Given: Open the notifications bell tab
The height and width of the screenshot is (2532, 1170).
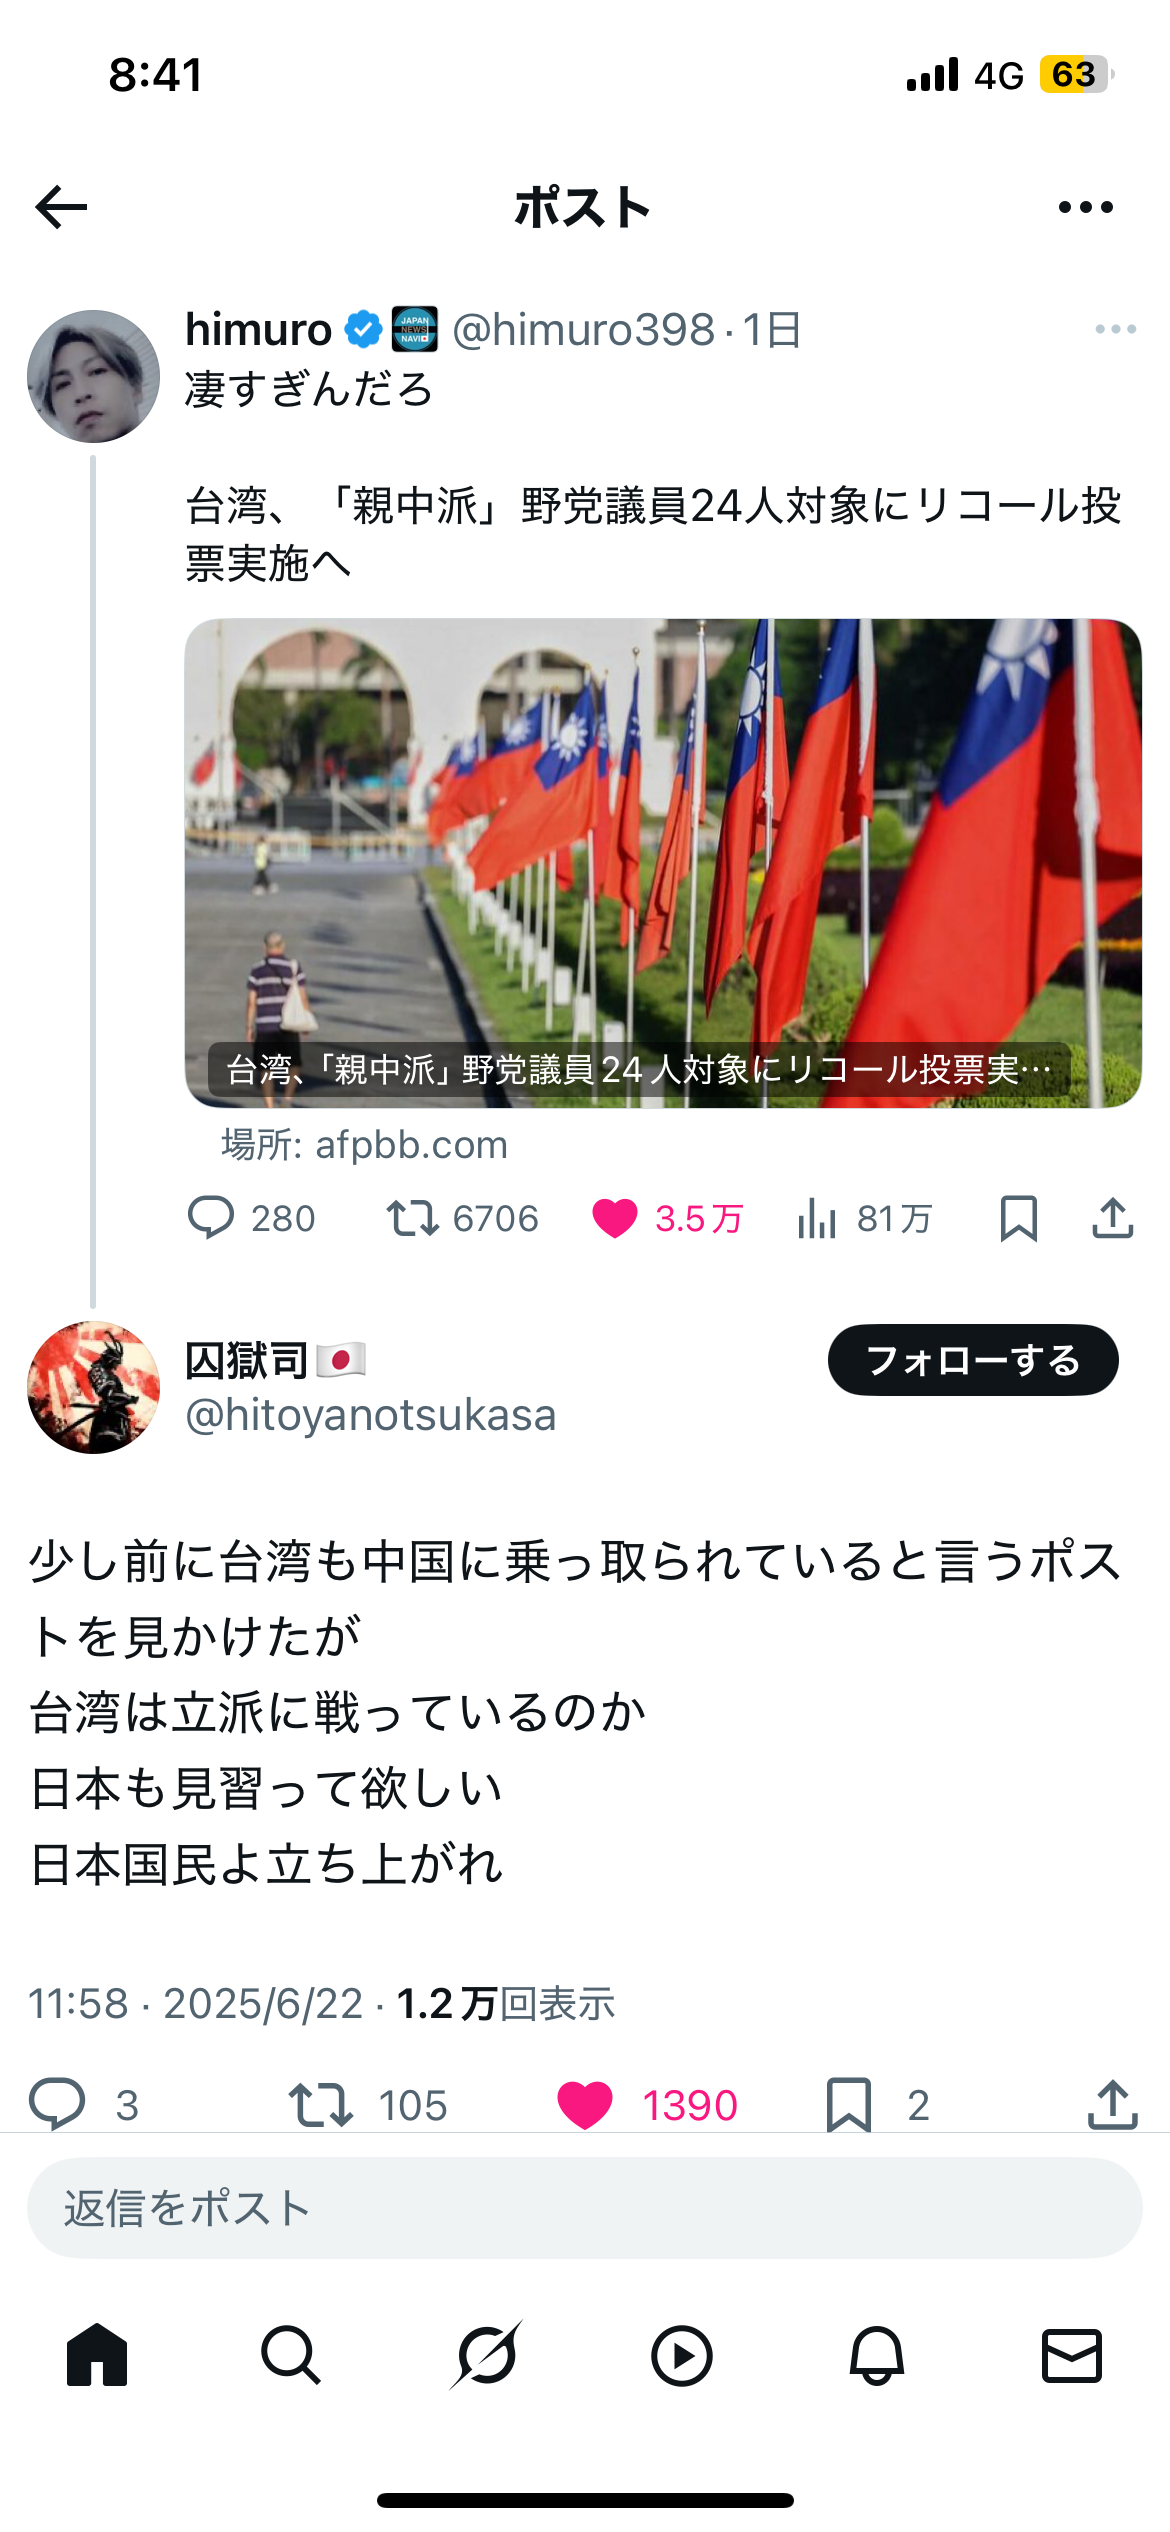Looking at the screenshot, I should (877, 2356).
